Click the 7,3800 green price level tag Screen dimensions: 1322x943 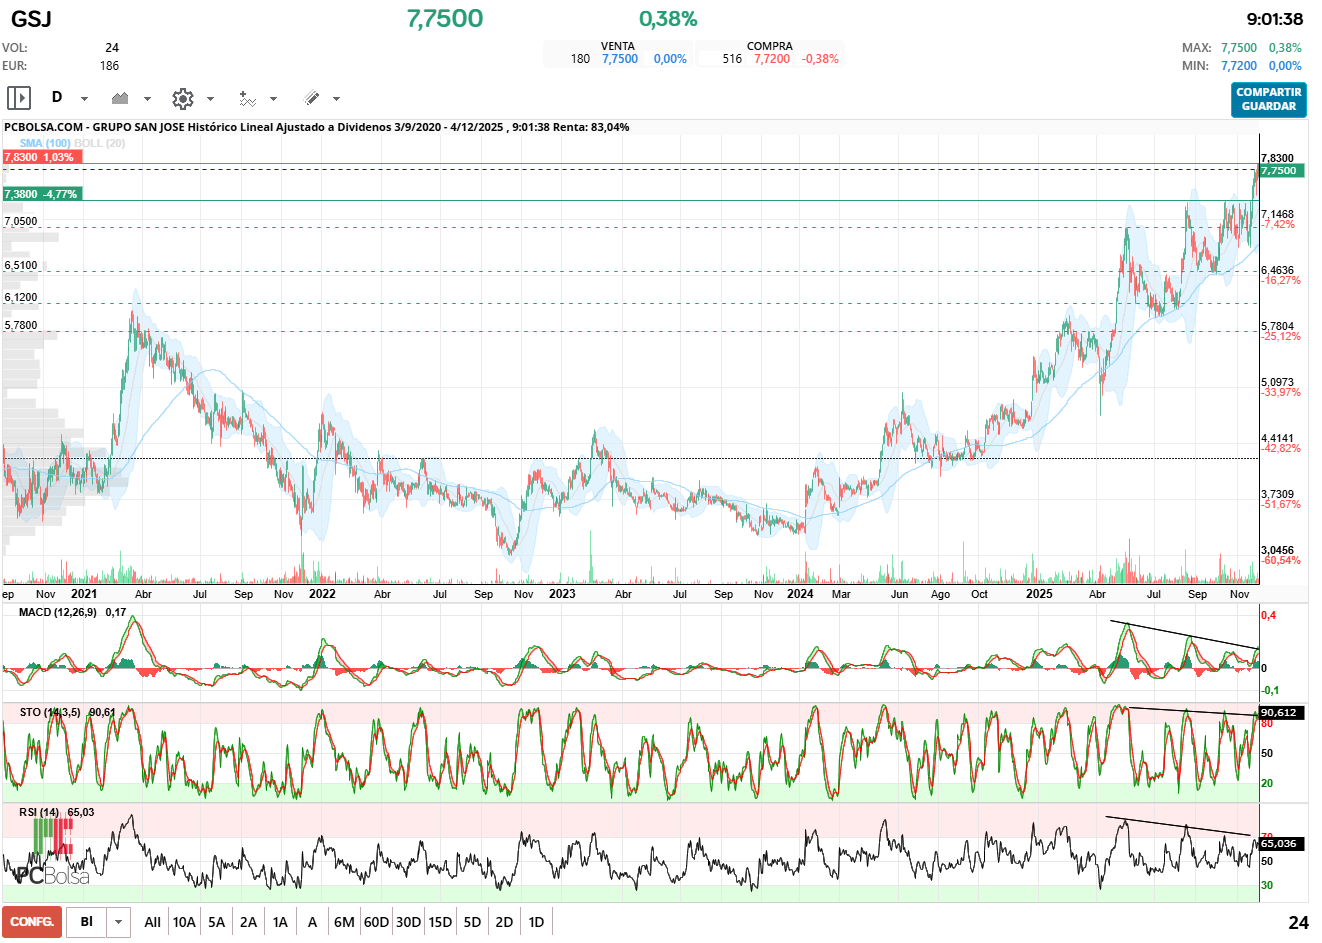tap(41, 194)
